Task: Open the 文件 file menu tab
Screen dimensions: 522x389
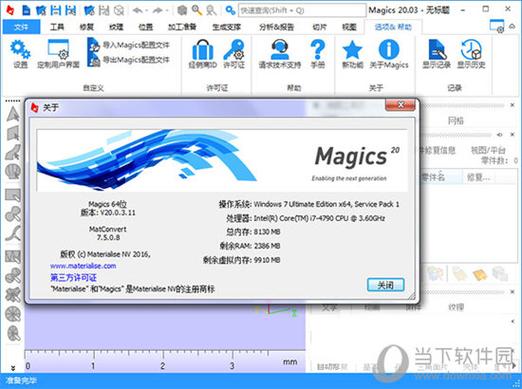Action: click(x=21, y=27)
